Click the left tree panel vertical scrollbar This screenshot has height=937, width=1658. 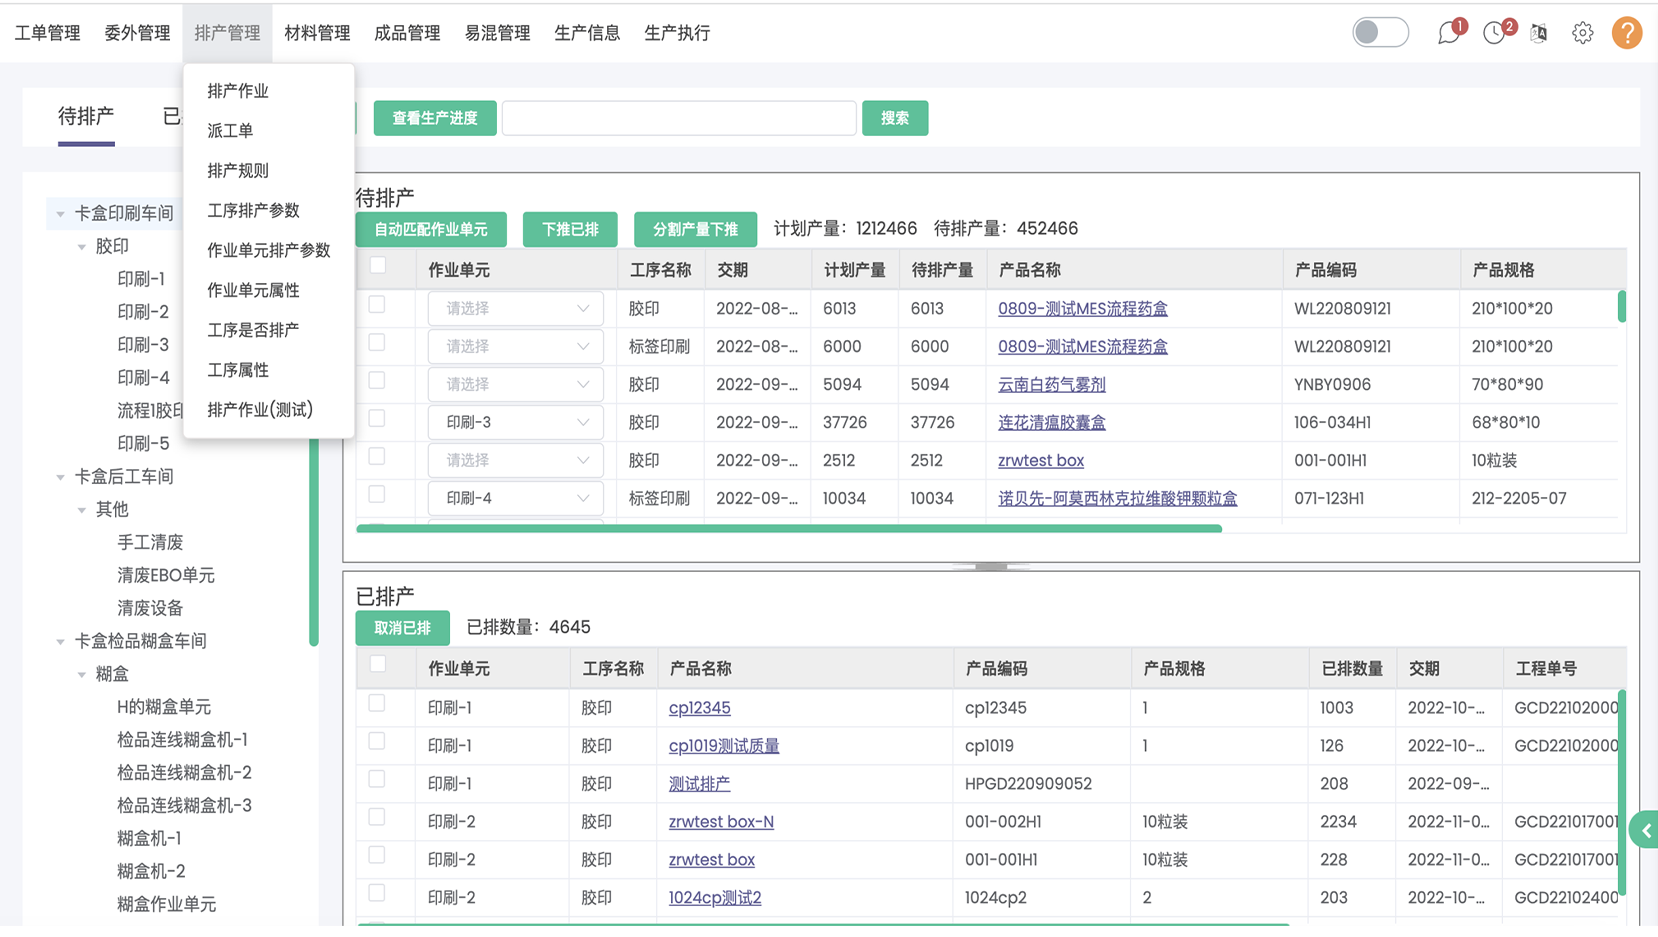313,540
